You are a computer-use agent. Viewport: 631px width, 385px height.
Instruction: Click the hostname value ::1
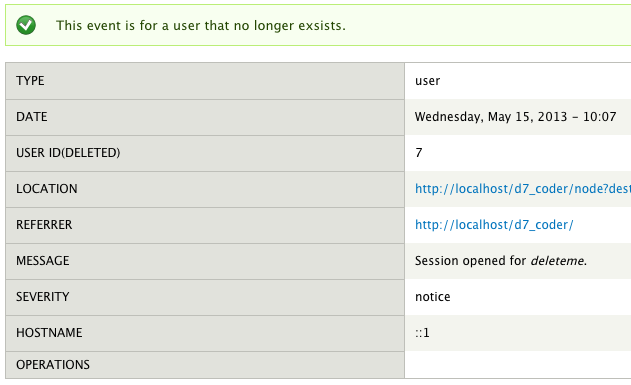pyautogui.click(x=423, y=333)
